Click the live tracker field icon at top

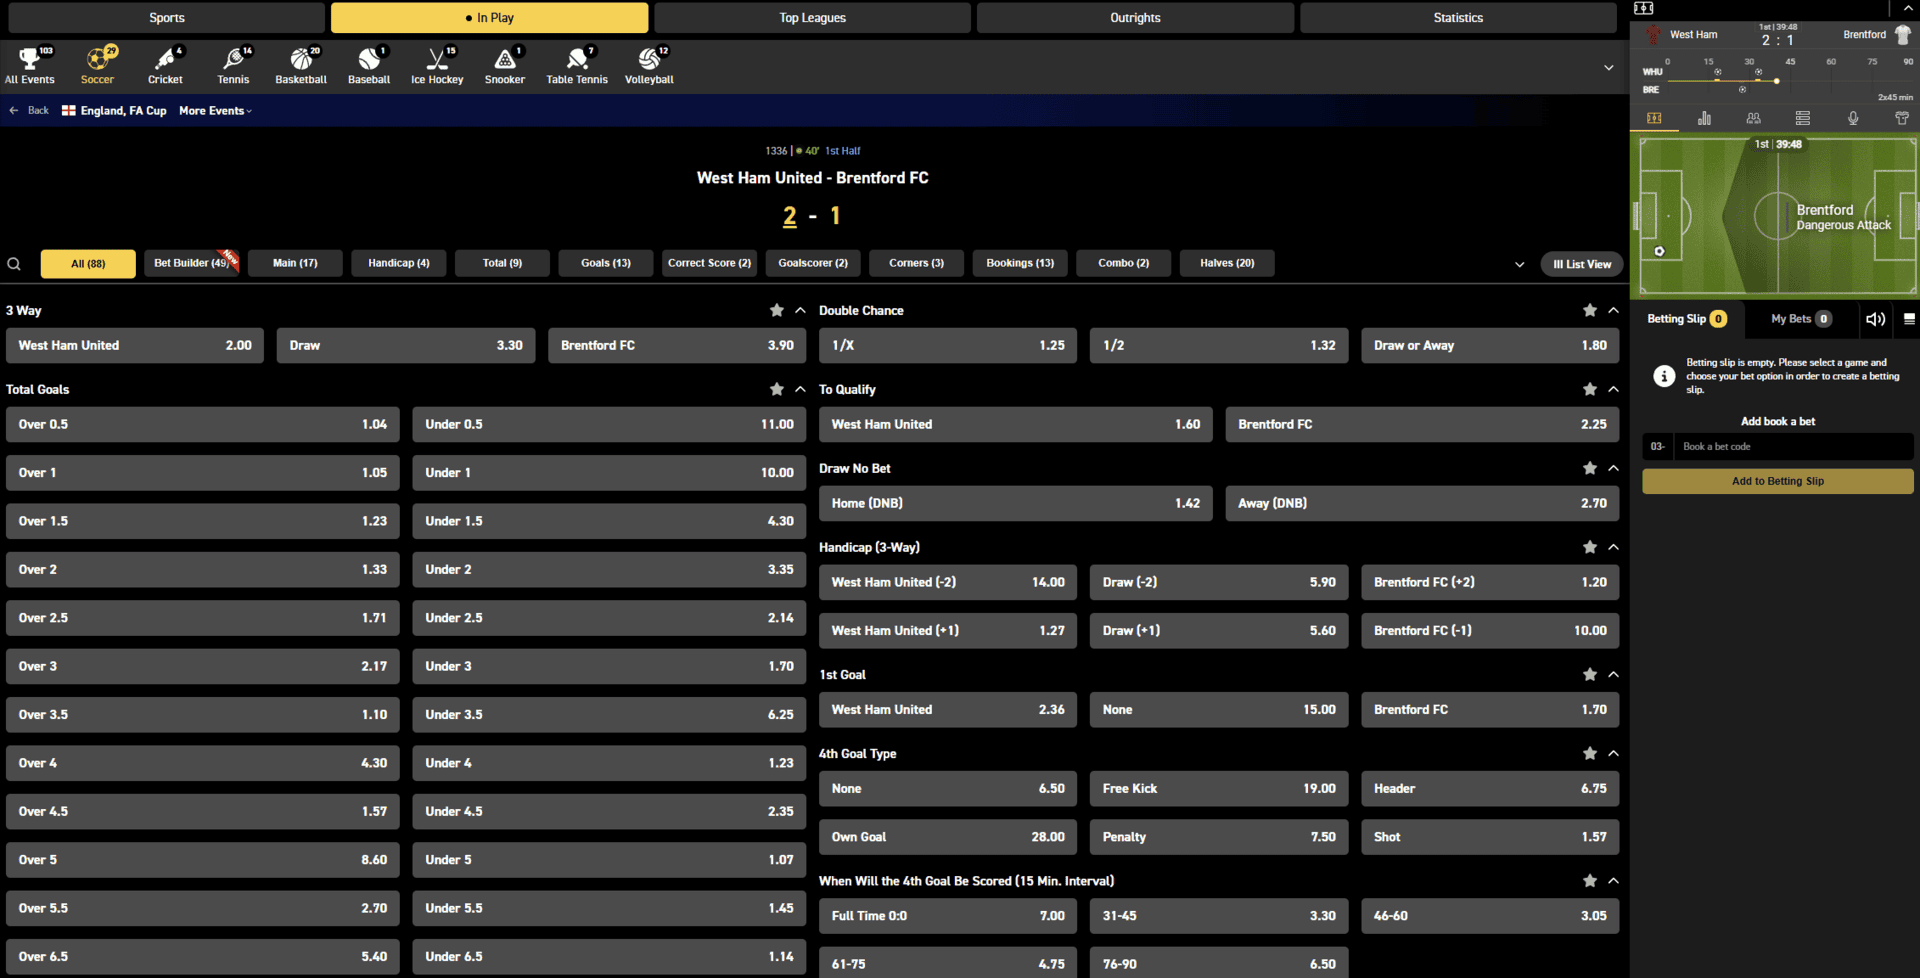click(1644, 8)
